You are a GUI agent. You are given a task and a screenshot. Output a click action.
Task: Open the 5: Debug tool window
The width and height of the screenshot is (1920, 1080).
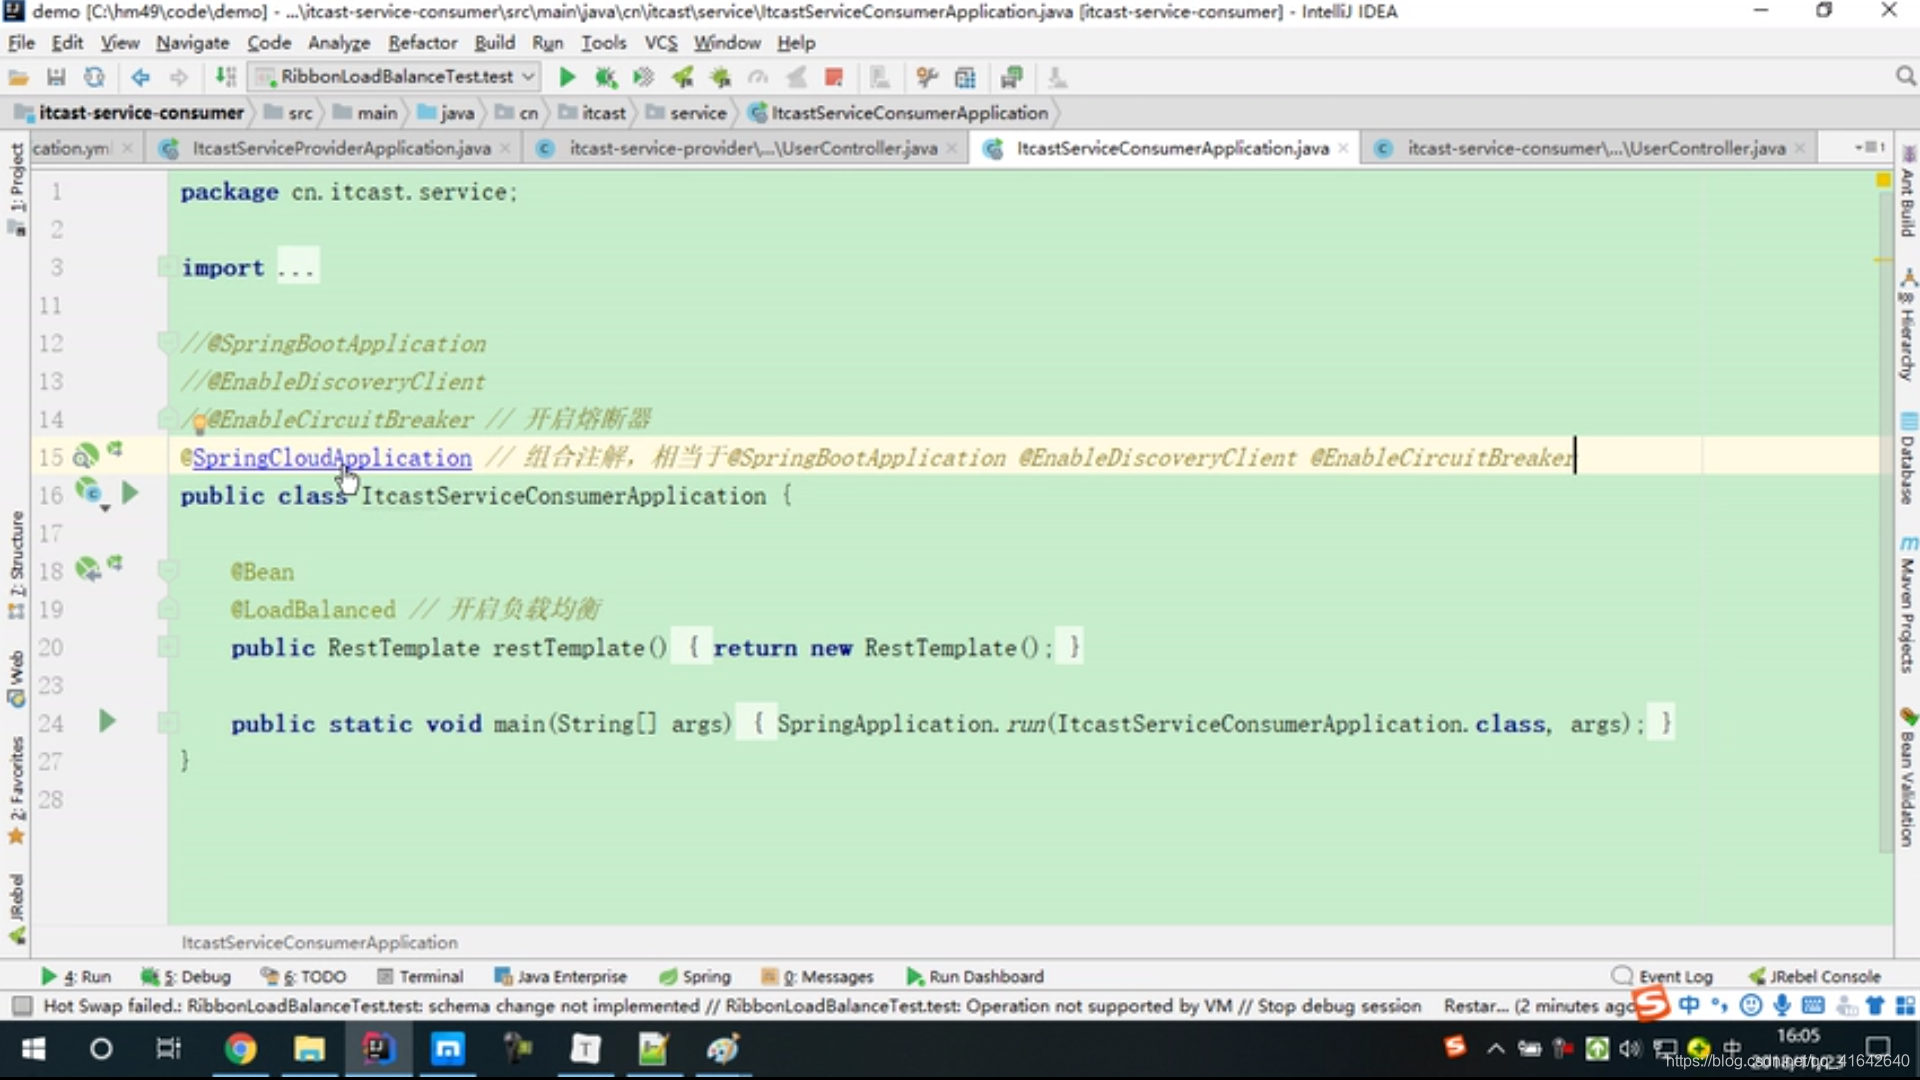click(x=186, y=976)
